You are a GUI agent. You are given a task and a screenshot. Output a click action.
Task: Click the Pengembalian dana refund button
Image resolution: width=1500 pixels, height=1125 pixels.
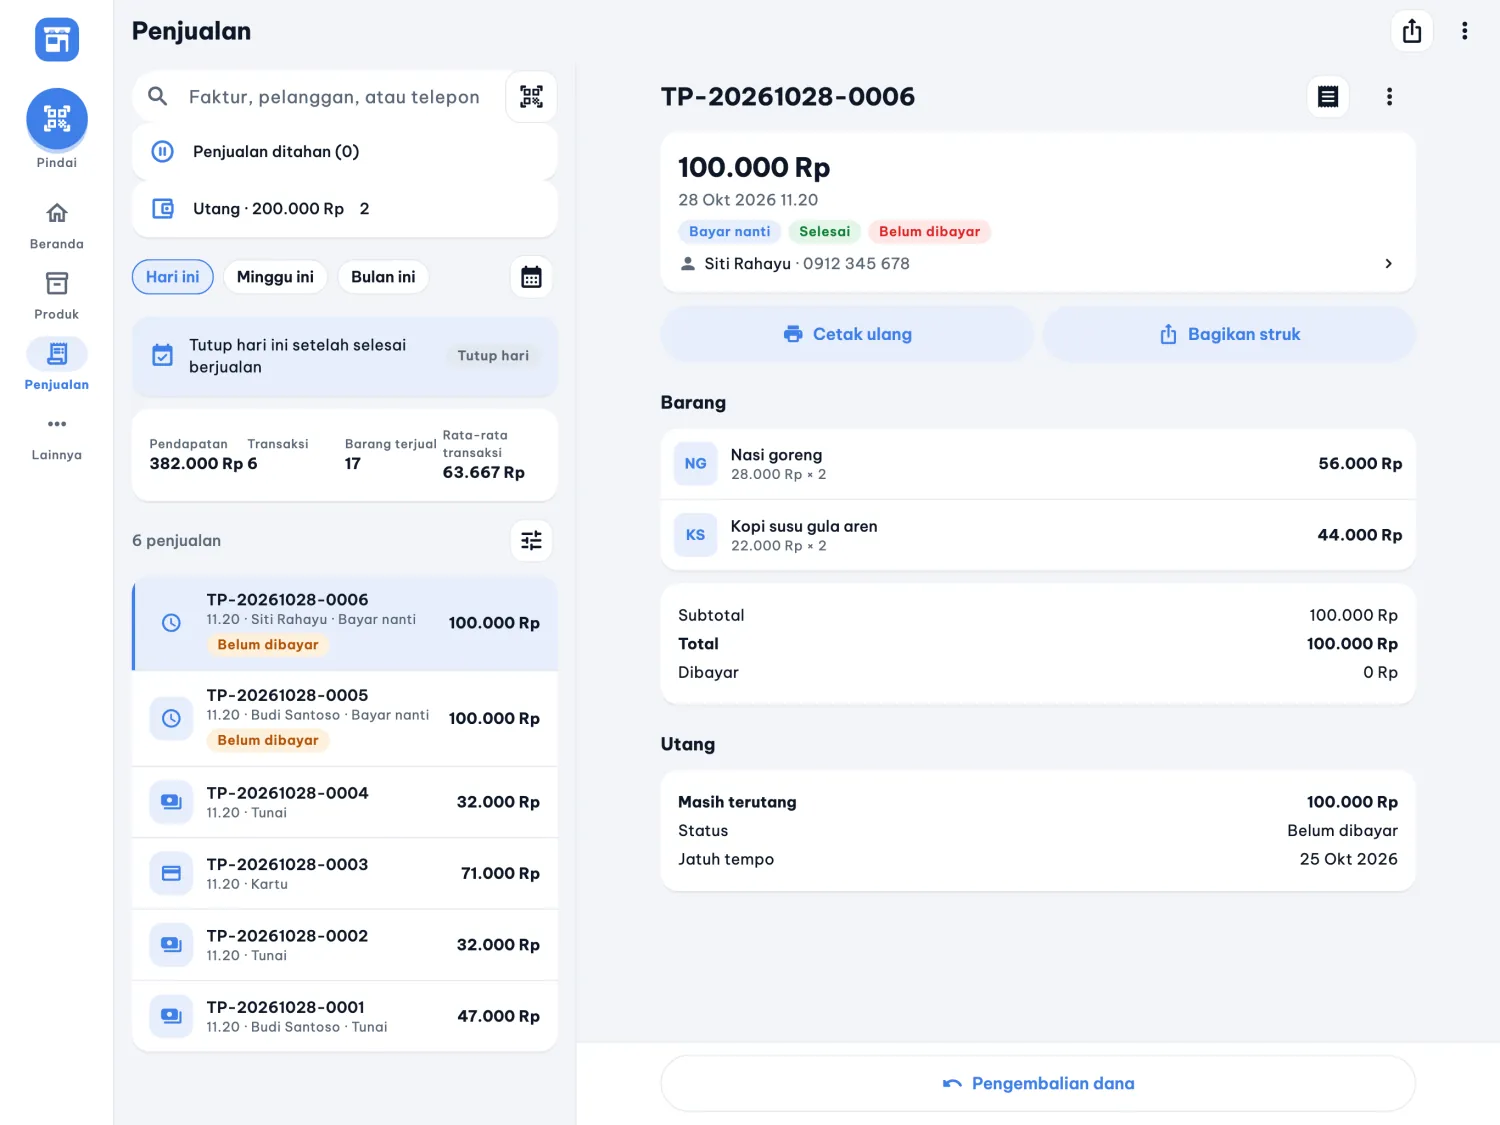pyautogui.click(x=1038, y=1084)
